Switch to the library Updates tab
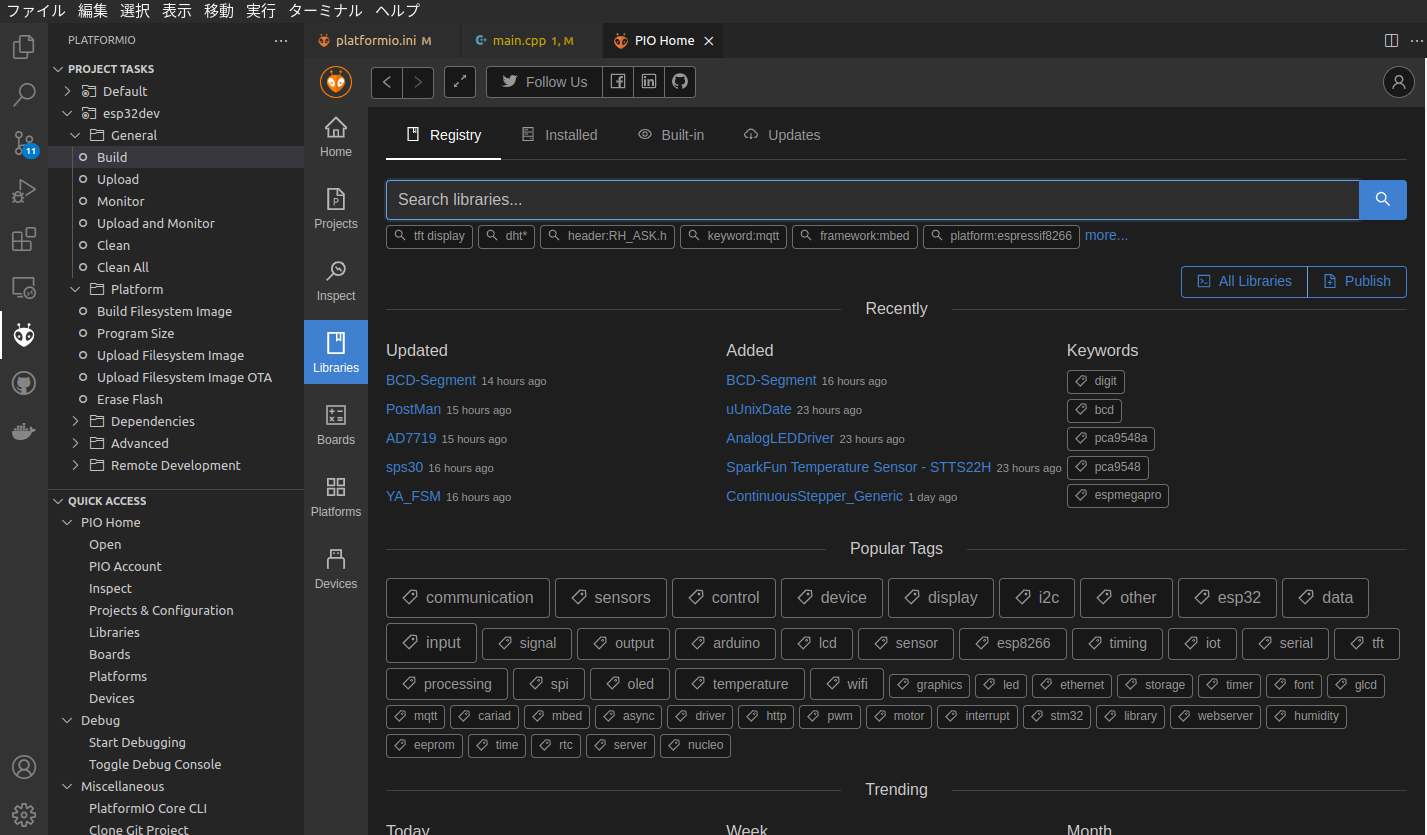 point(782,135)
